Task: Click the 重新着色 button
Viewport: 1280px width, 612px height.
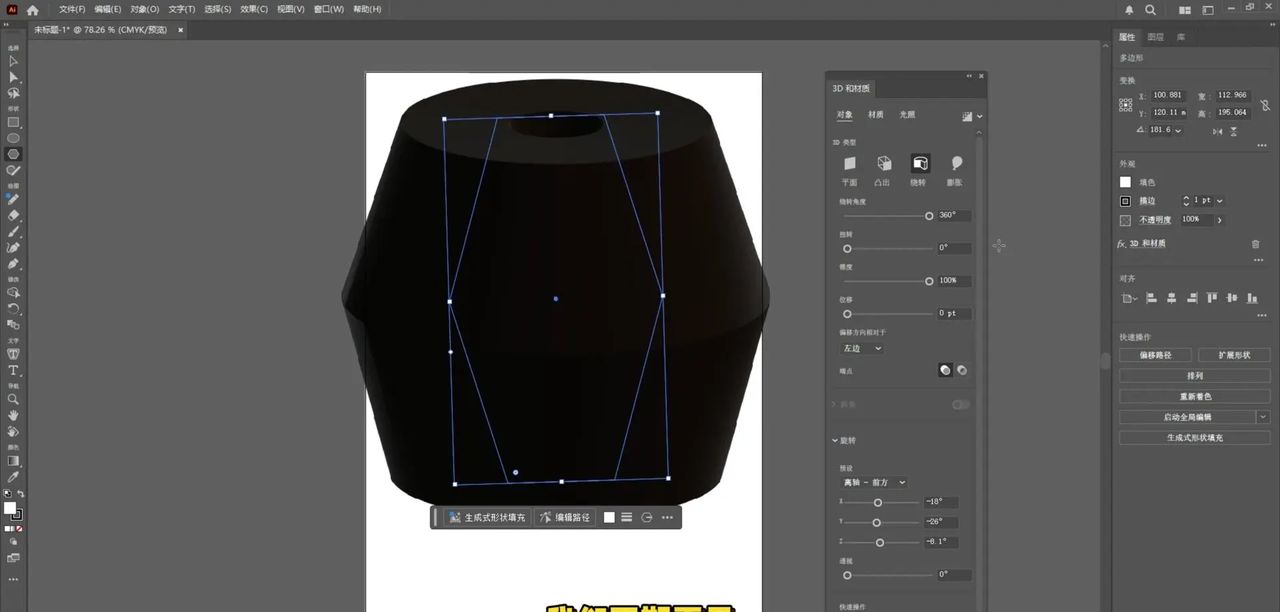Action: pos(1194,396)
